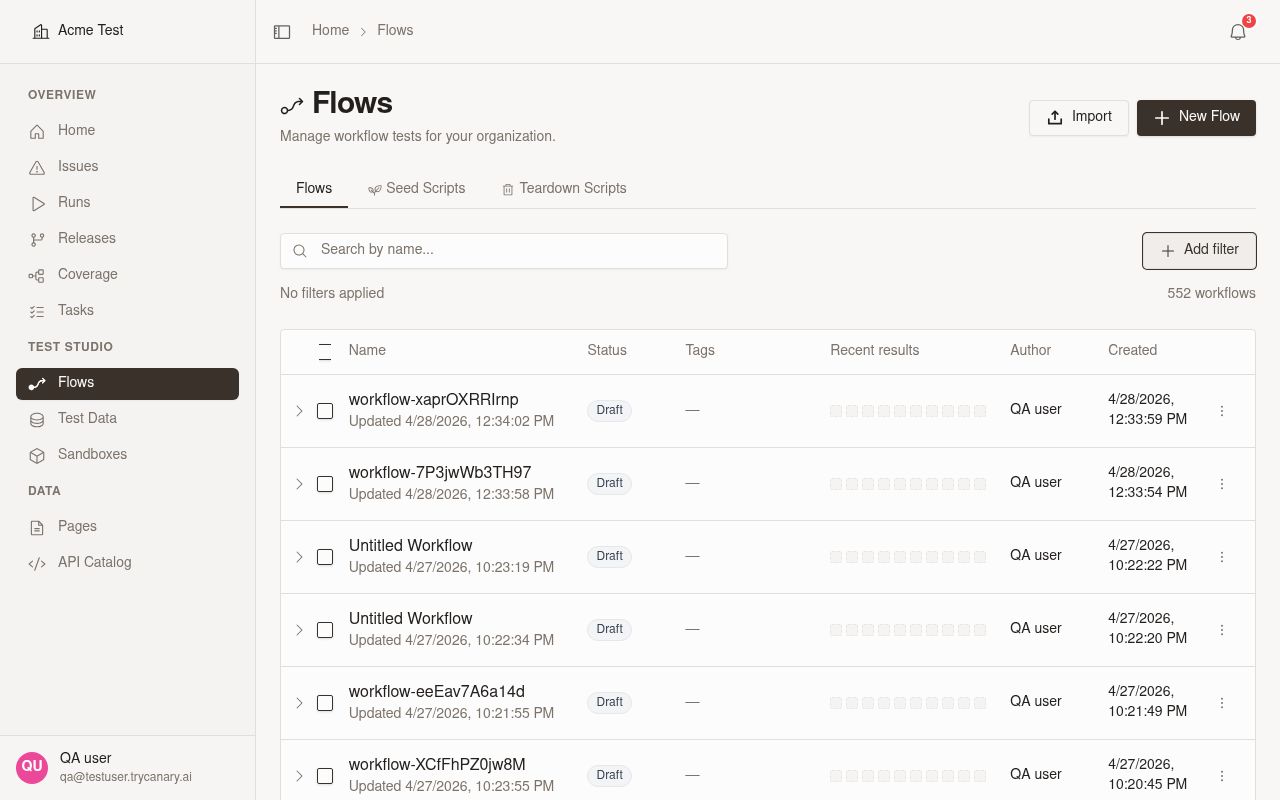Image resolution: width=1280 pixels, height=800 pixels.
Task: Switch to the Teardown Scripts tab
Action: click(x=564, y=188)
